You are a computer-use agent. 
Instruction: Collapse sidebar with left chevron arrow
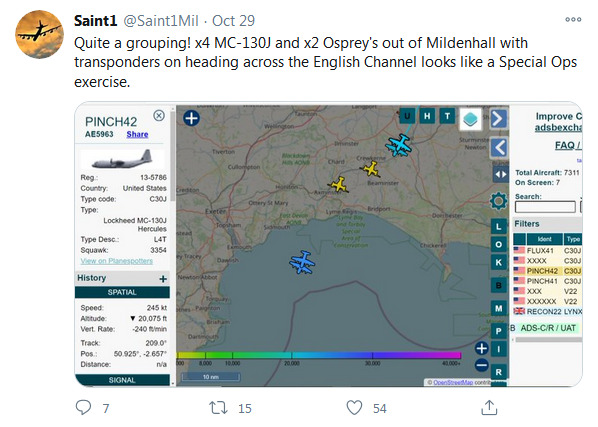(x=499, y=148)
